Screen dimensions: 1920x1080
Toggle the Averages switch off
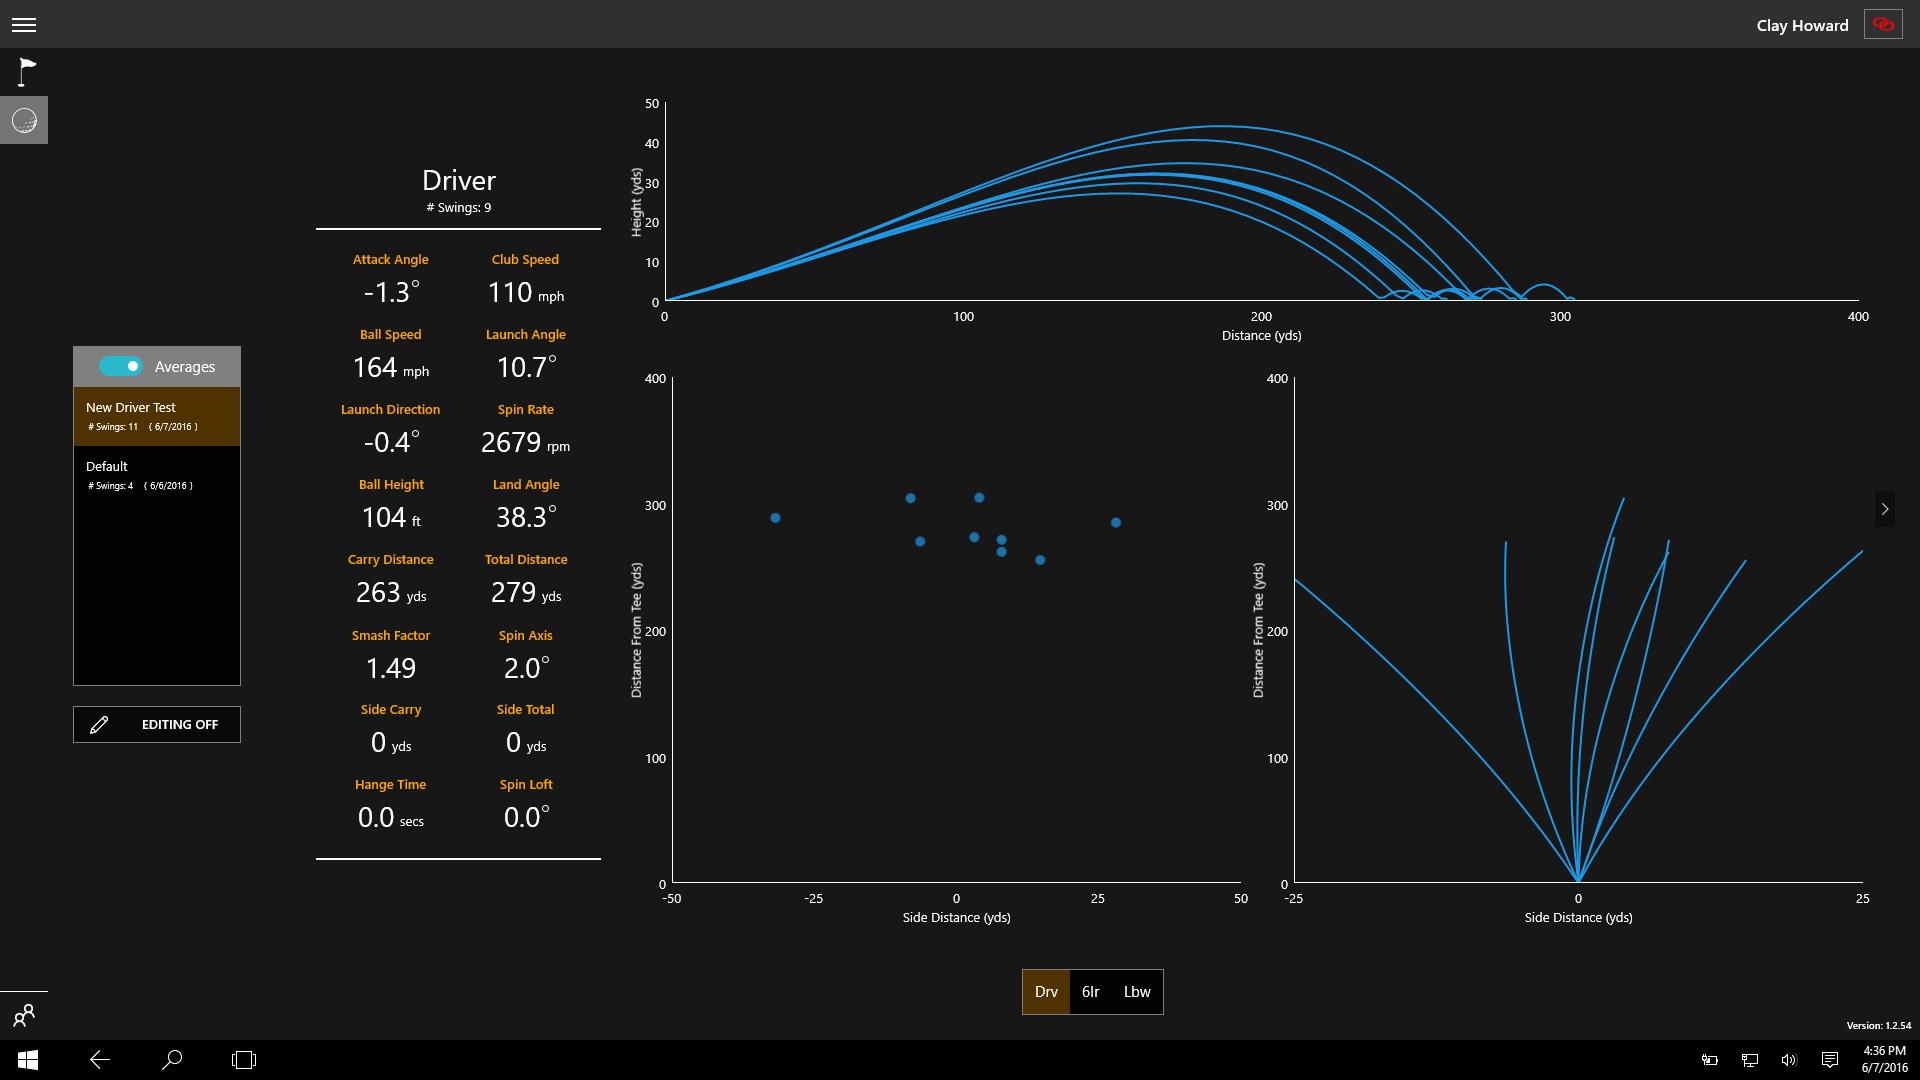[121, 367]
